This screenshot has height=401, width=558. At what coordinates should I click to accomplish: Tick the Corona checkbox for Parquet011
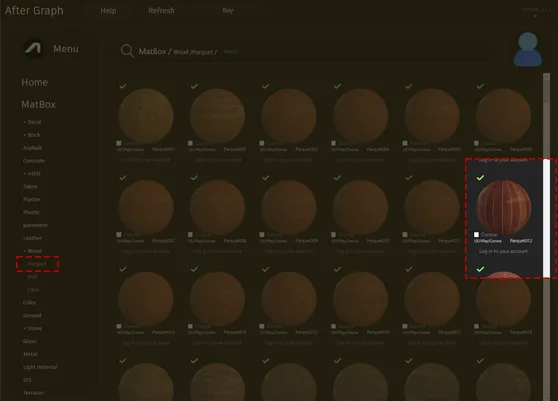[405, 234]
